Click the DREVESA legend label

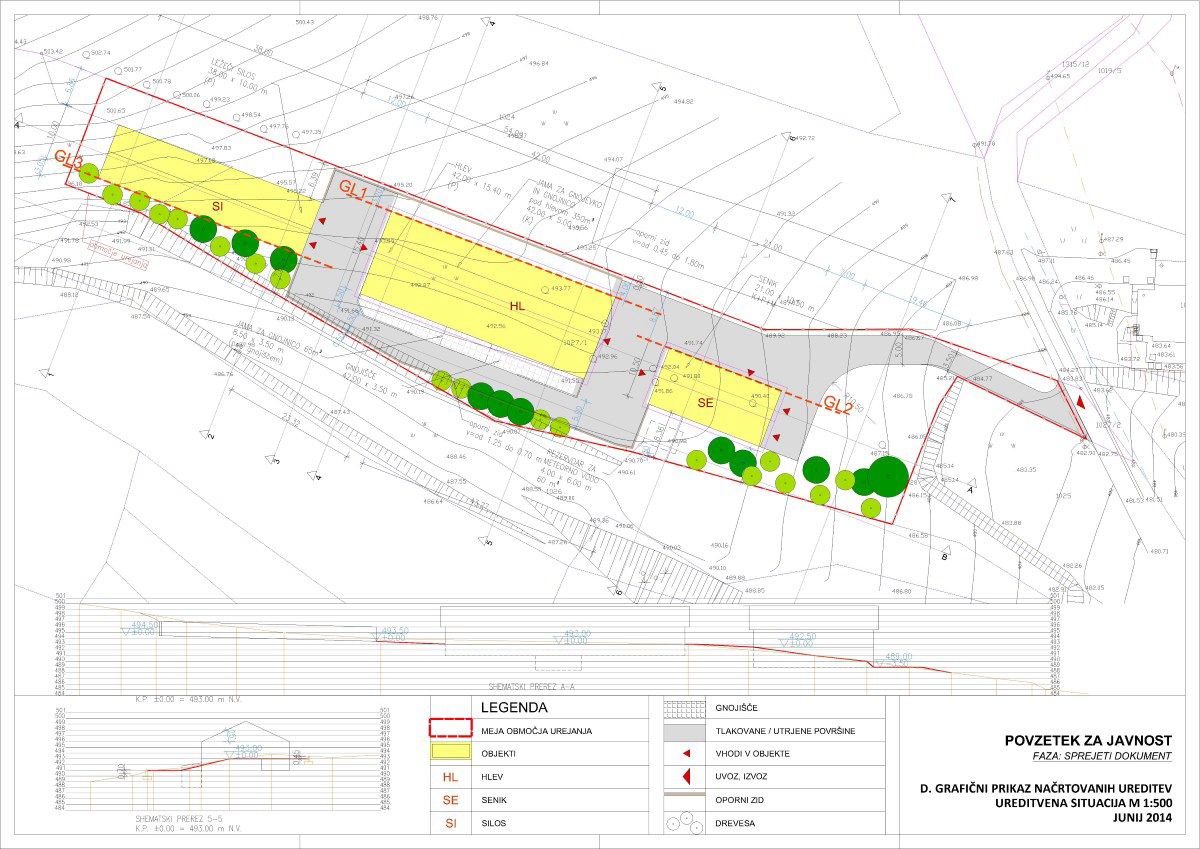735,824
